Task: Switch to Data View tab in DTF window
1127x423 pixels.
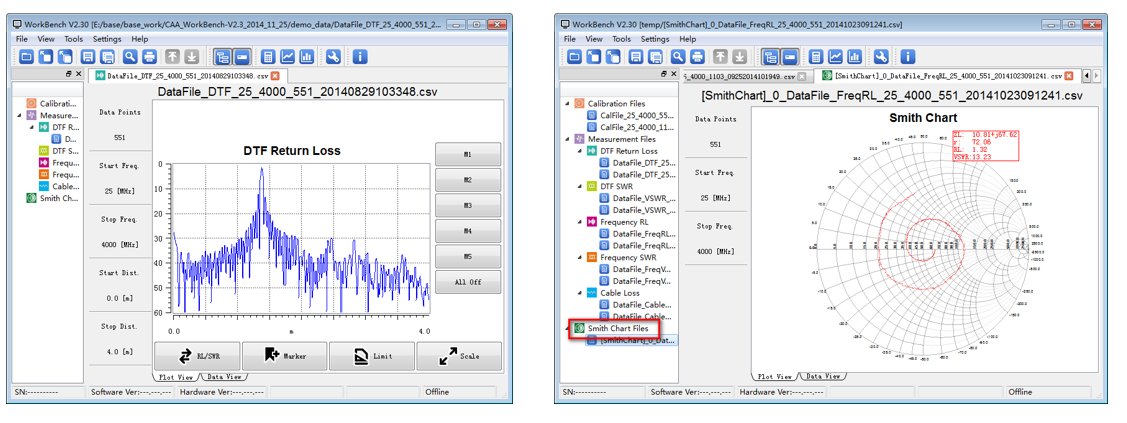Action: tap(224, 376)
